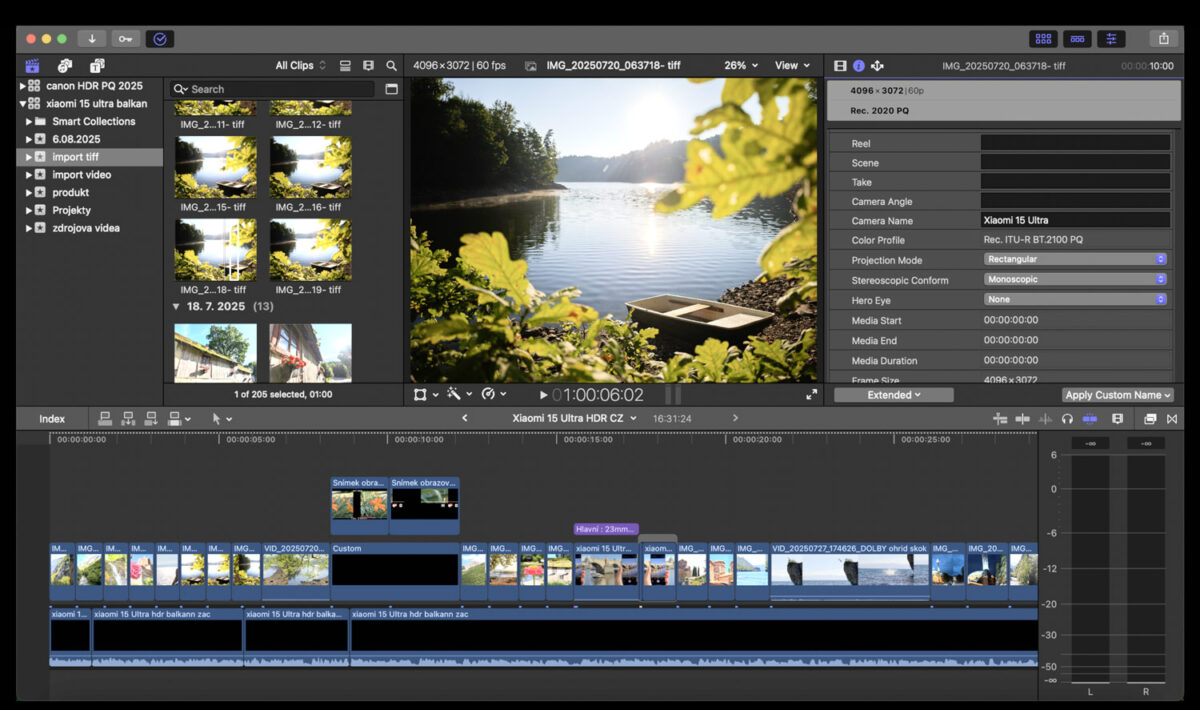Open the Keyword Editor key icon

point(125,39)
